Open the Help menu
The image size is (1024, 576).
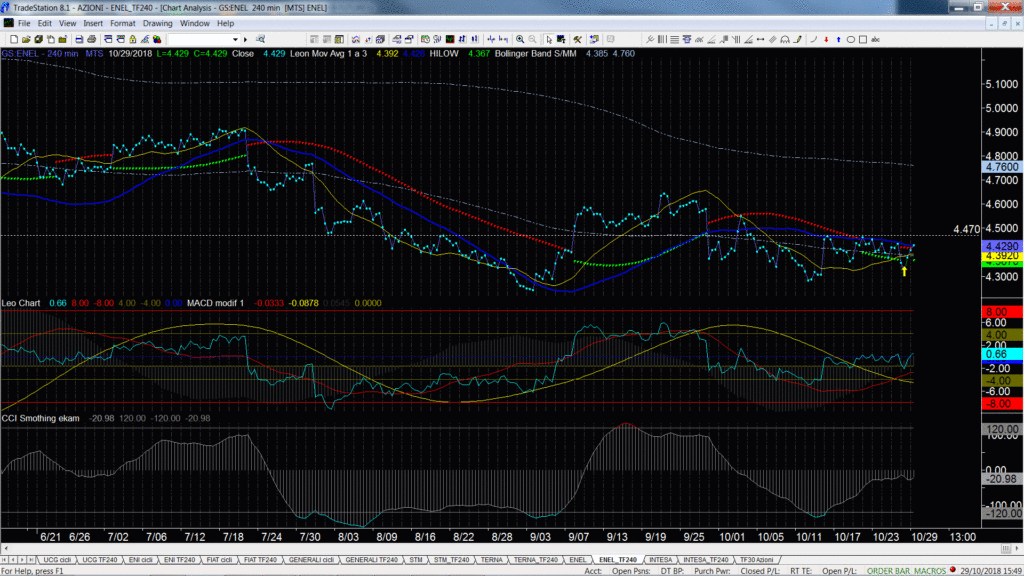(x=225, y=24)
